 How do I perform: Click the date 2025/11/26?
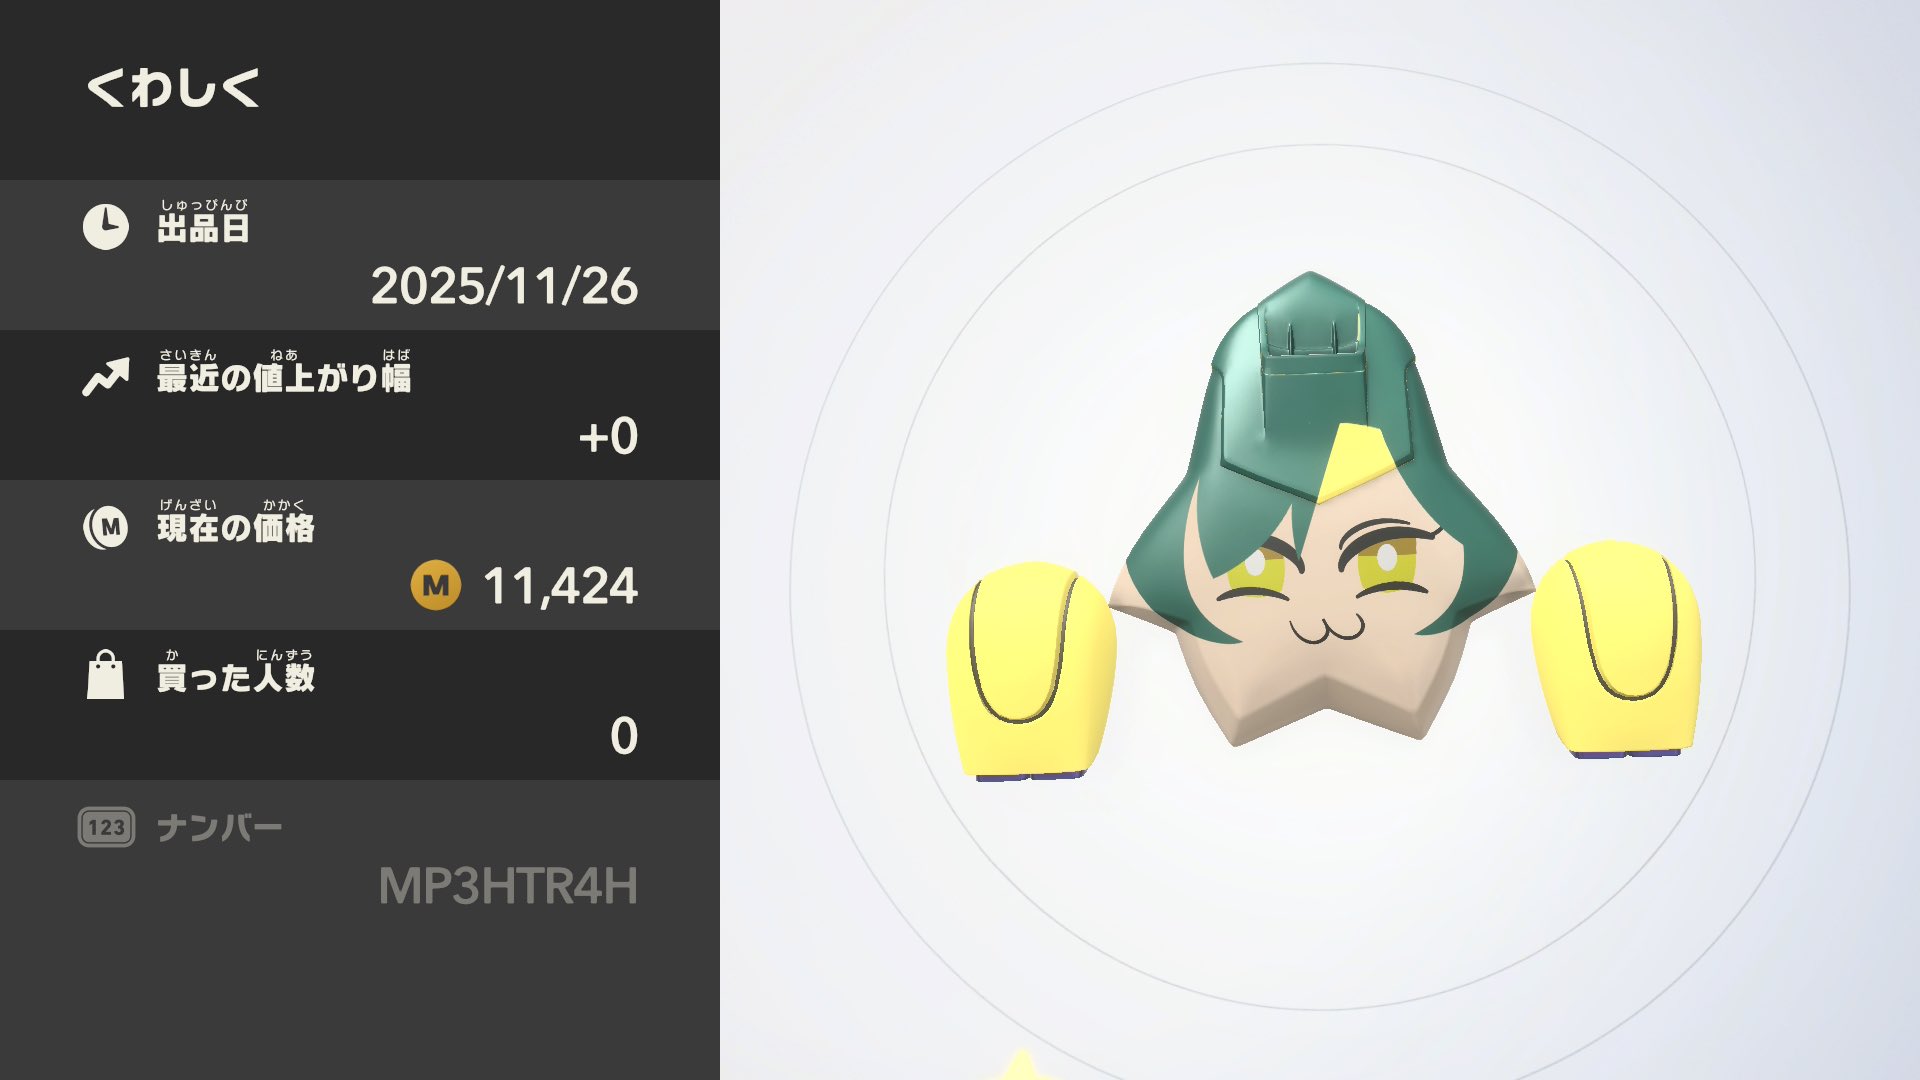504,286
